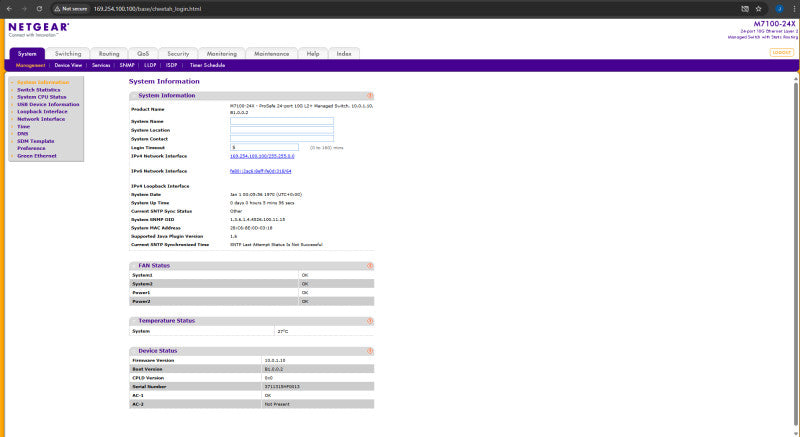Go to the Maintenance tab
The width and height of the screenshot is (800, 437).
click(x=271, y=54)
